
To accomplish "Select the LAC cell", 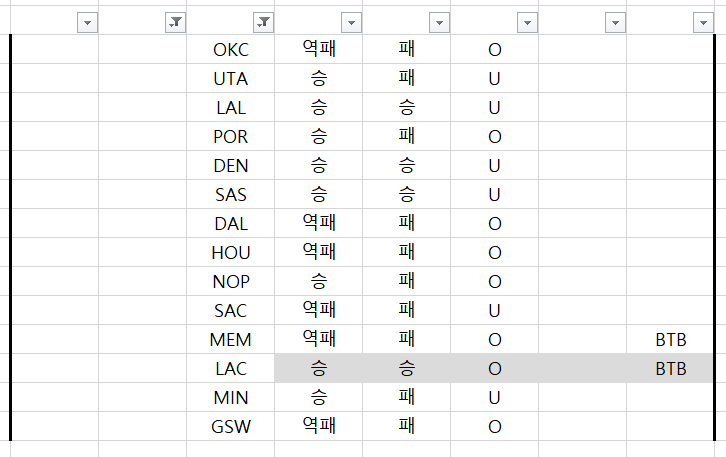I will coord(231,369).
